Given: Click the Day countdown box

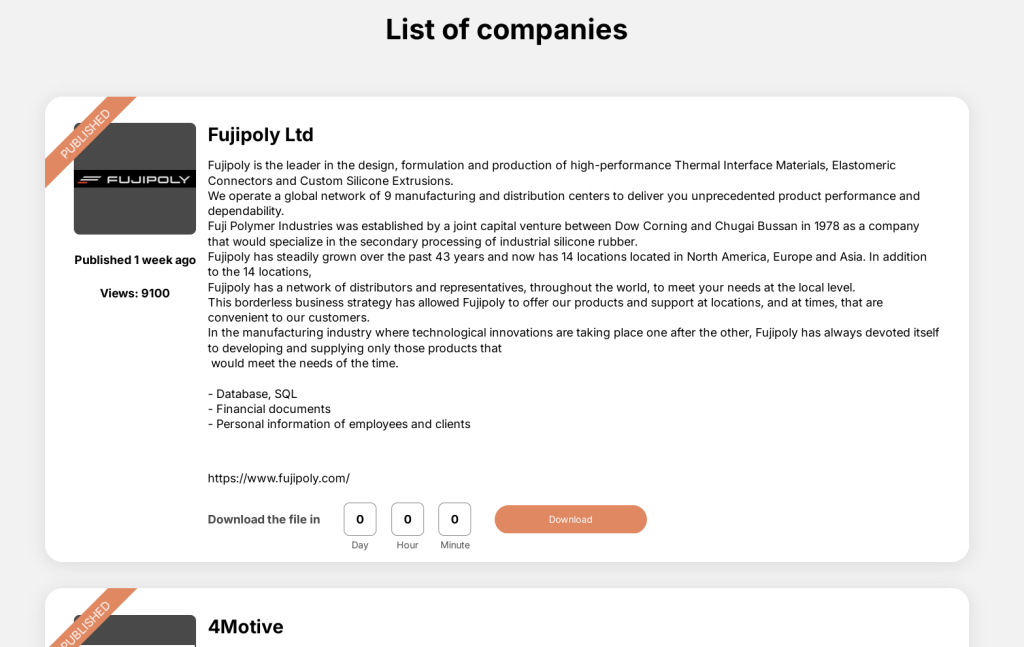Looking at the screenshot, I should (x=360, y=519).
